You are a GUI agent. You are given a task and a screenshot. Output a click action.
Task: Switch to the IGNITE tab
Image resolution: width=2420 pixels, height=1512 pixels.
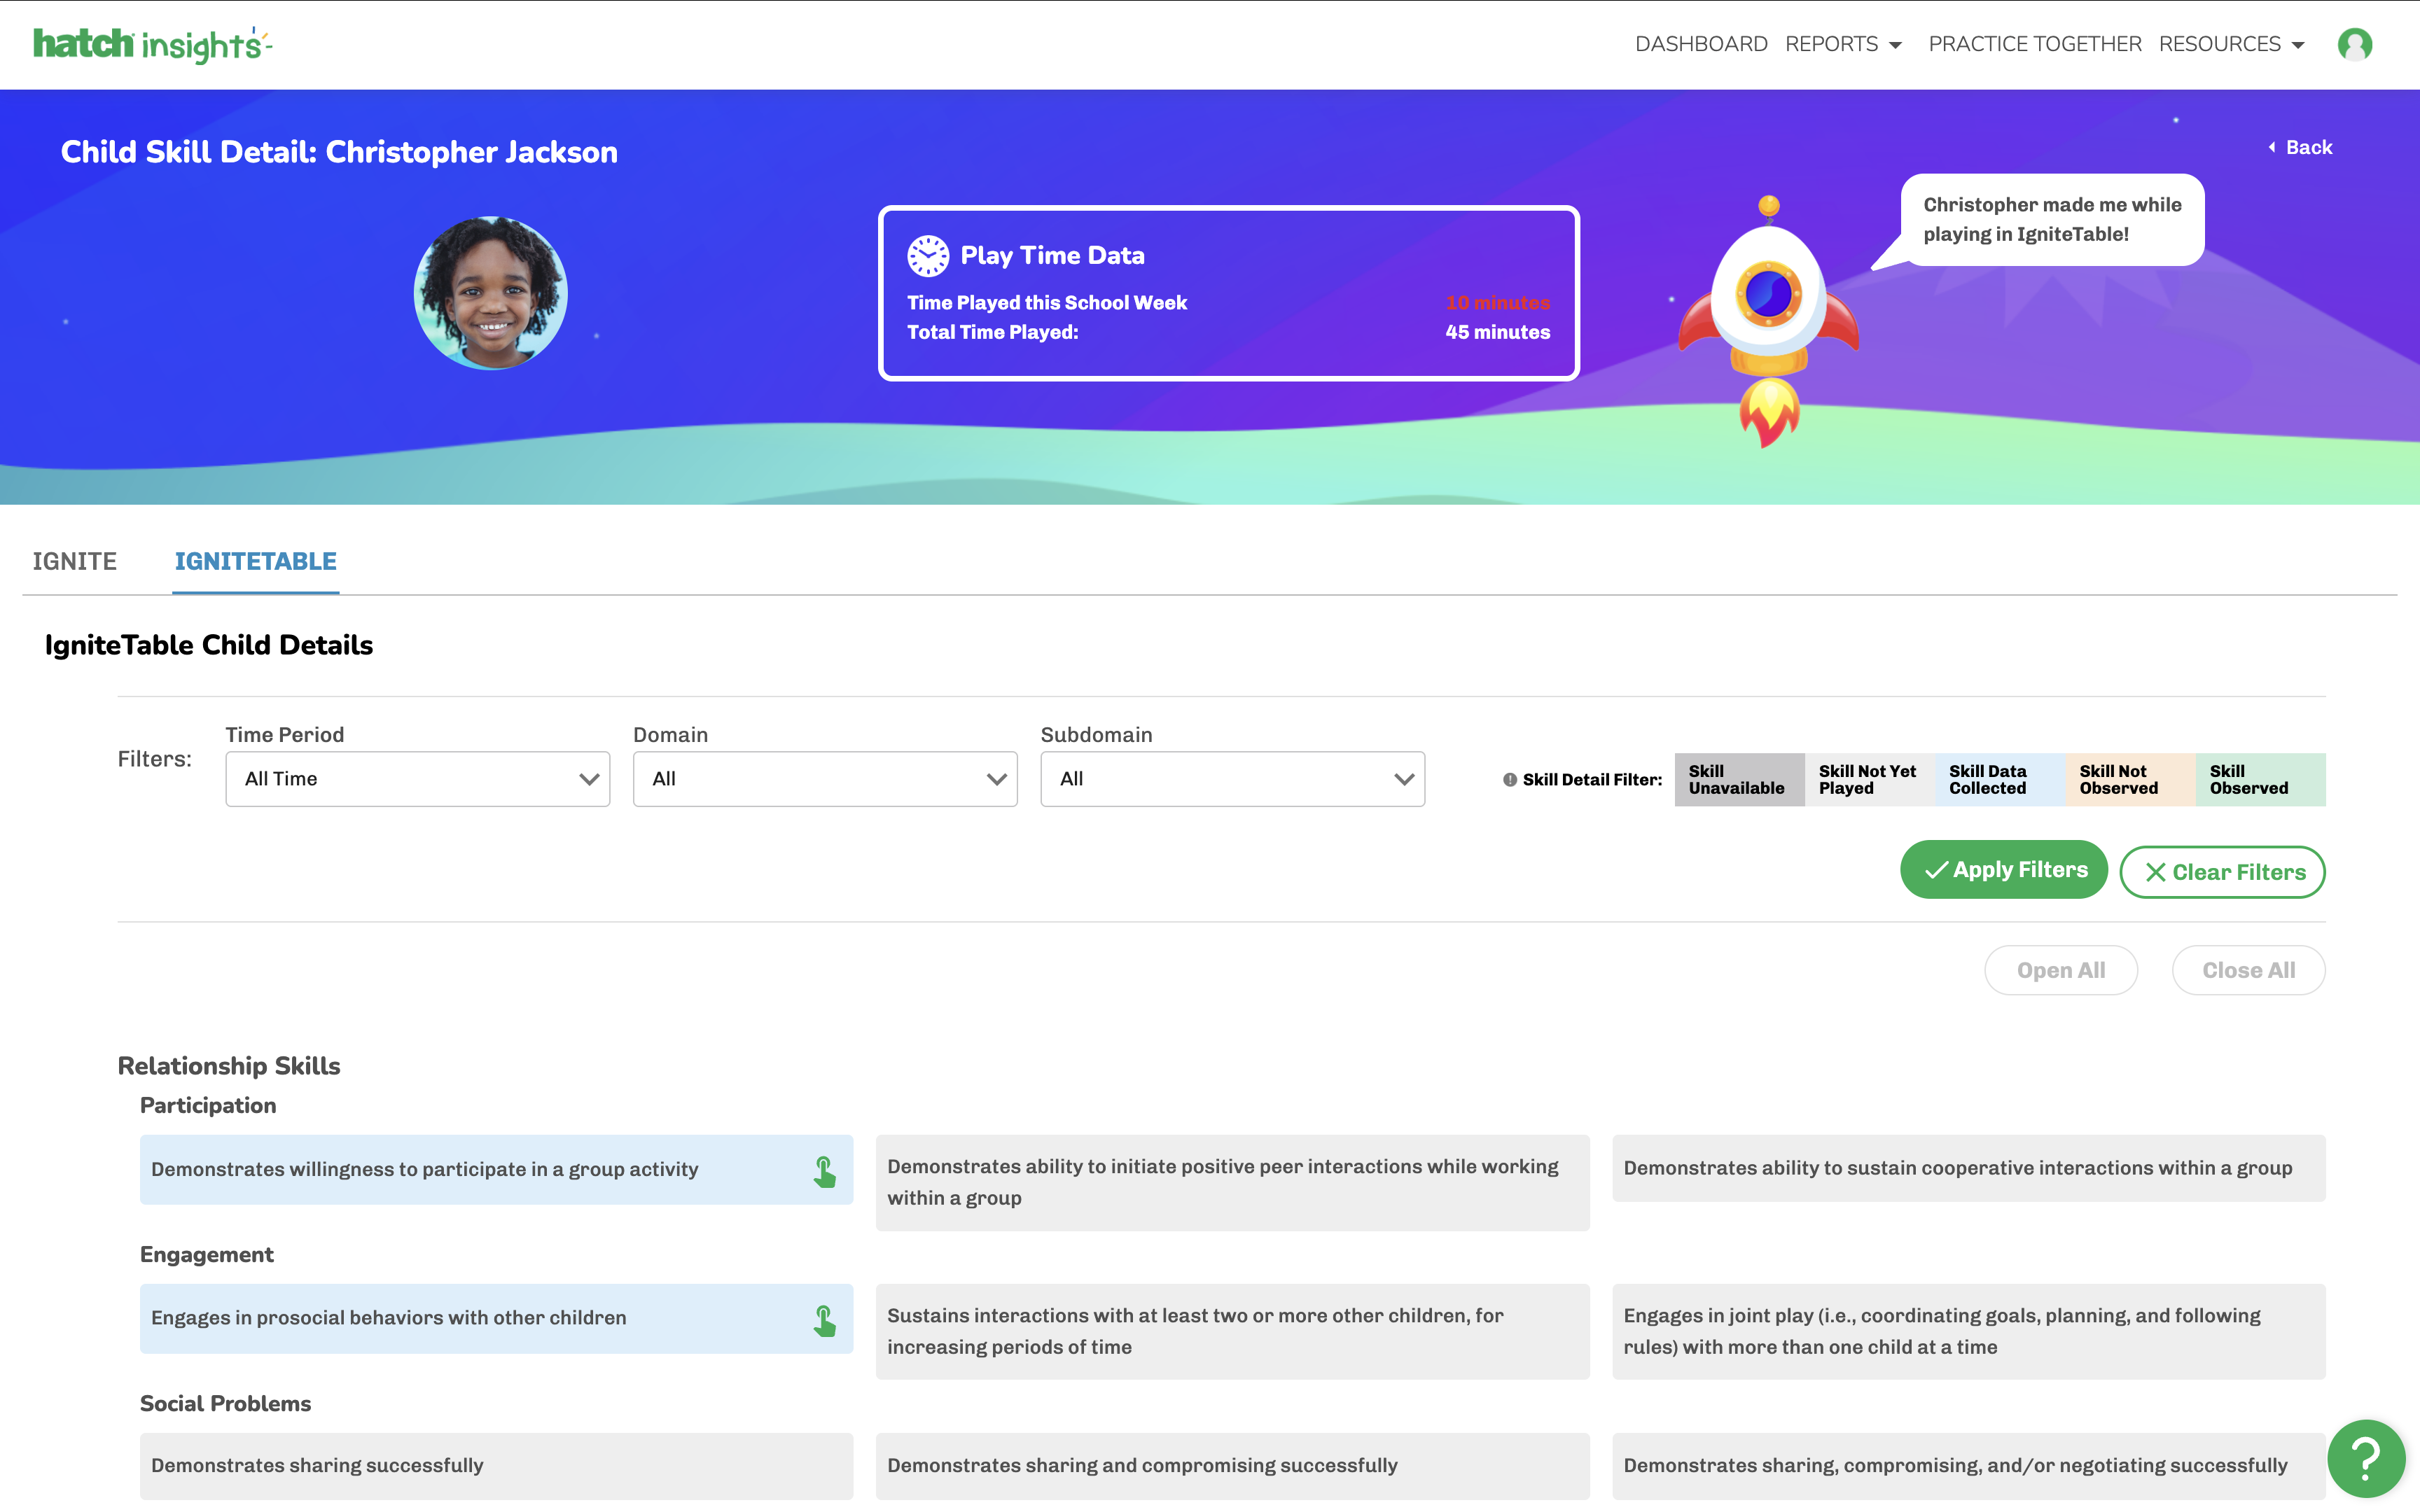75,561
